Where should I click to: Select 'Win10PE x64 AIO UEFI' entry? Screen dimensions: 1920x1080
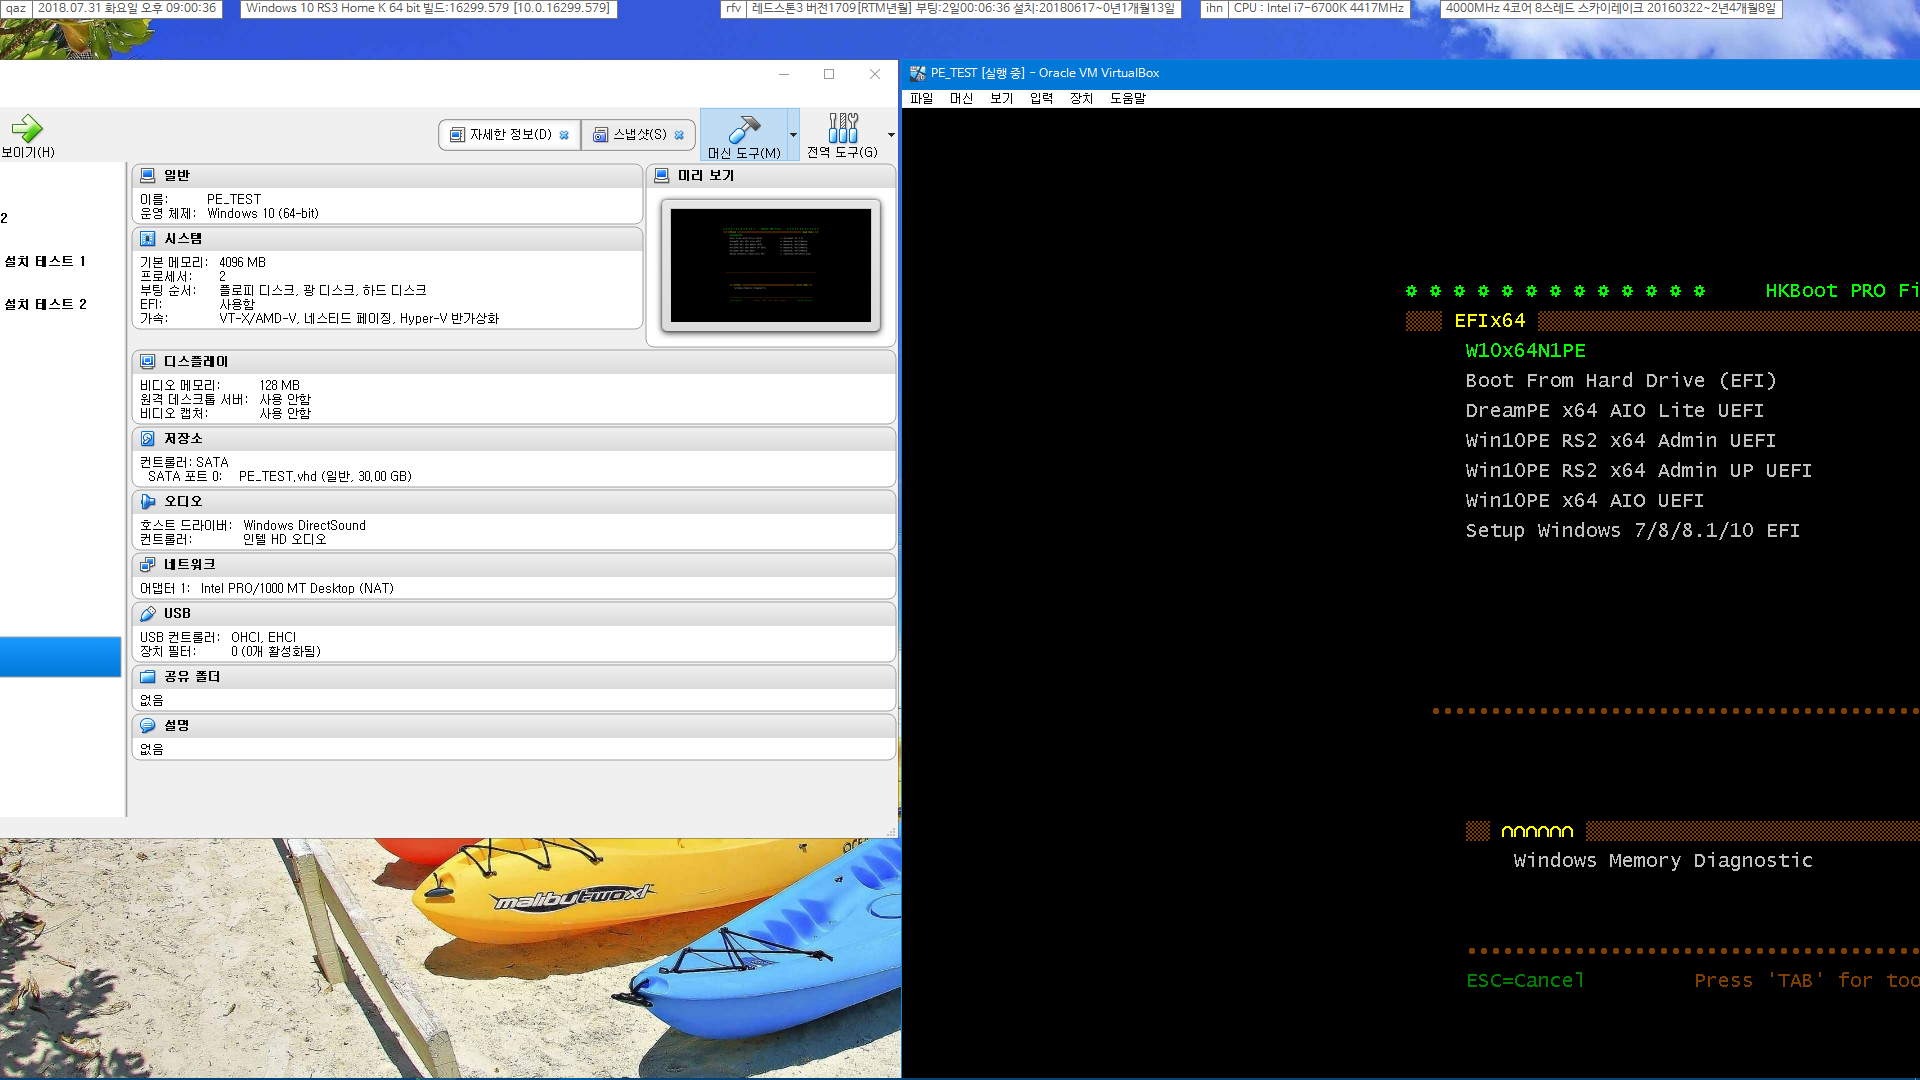(1584, 501)
